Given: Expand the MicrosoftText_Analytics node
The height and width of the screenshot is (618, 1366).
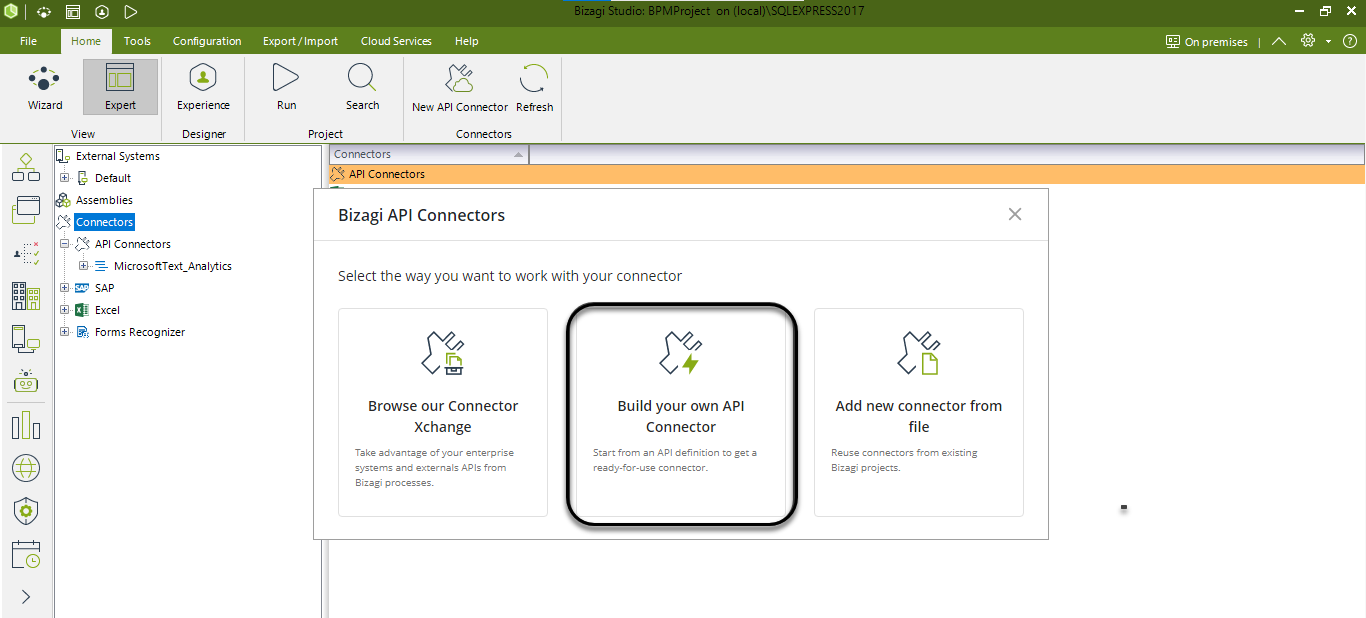Looking at the screenshot, I should [x=83, y=266].
